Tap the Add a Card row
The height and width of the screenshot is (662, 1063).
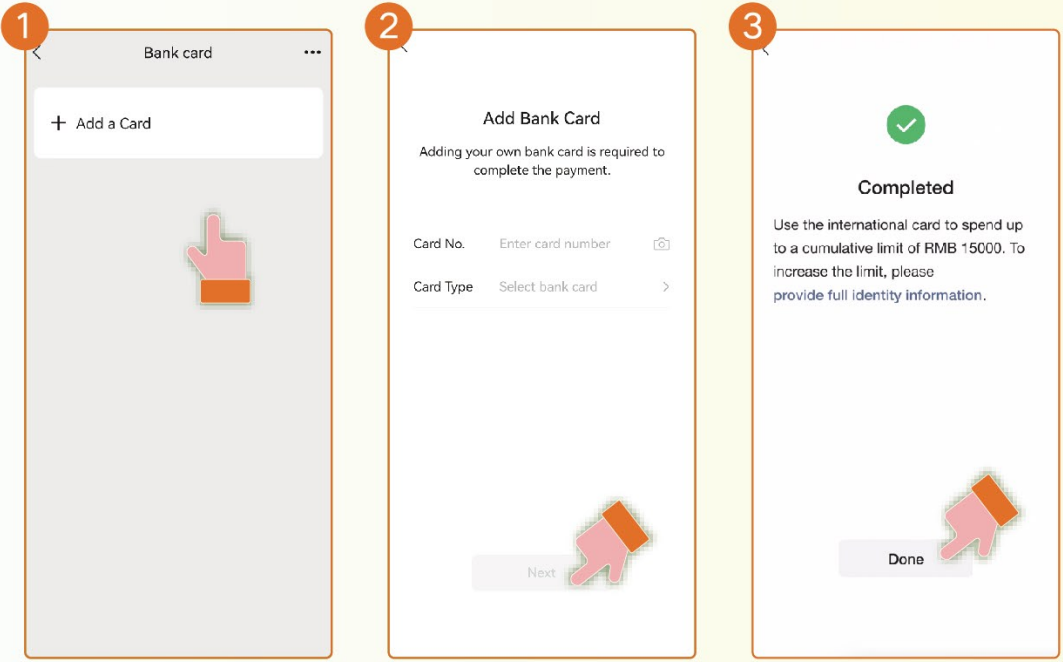(178, 123)
